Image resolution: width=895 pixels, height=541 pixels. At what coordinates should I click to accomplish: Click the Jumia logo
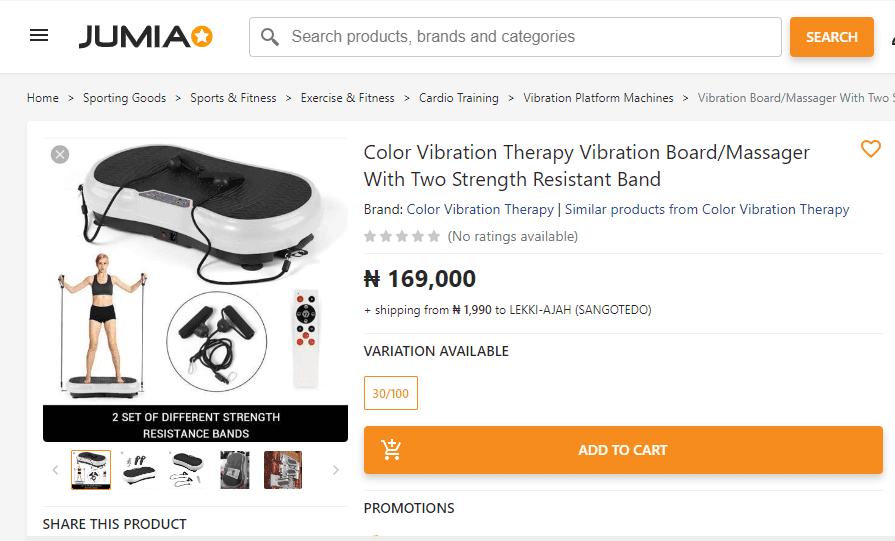[146, 37]
